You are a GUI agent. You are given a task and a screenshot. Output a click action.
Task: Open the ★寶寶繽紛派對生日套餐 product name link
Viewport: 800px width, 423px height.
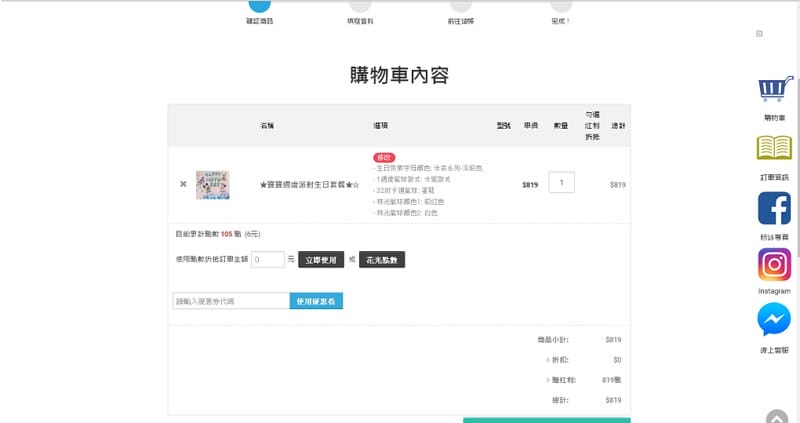[x=309, y=185]
